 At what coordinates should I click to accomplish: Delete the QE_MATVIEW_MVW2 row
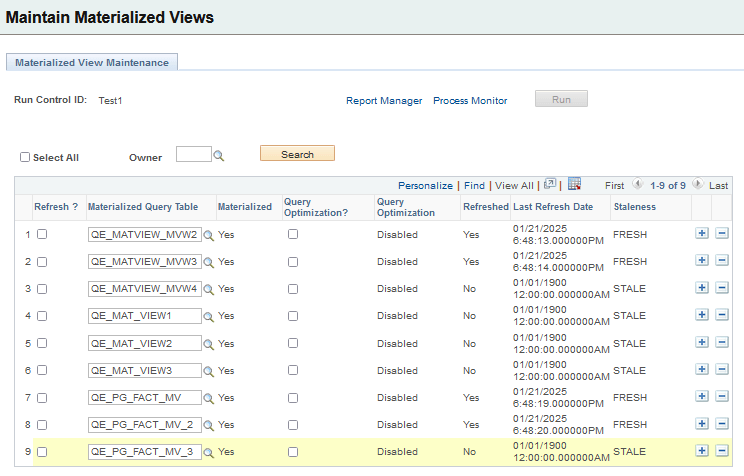tap(722, 233)
